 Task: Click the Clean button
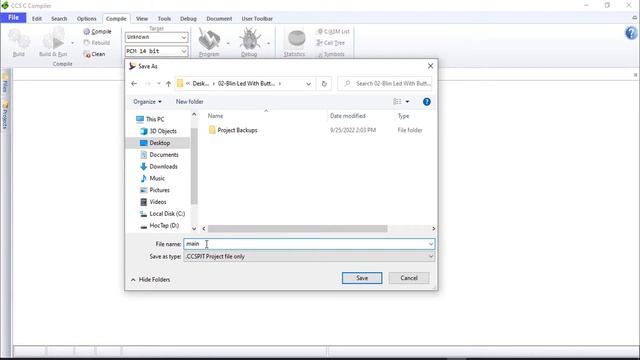94,54
